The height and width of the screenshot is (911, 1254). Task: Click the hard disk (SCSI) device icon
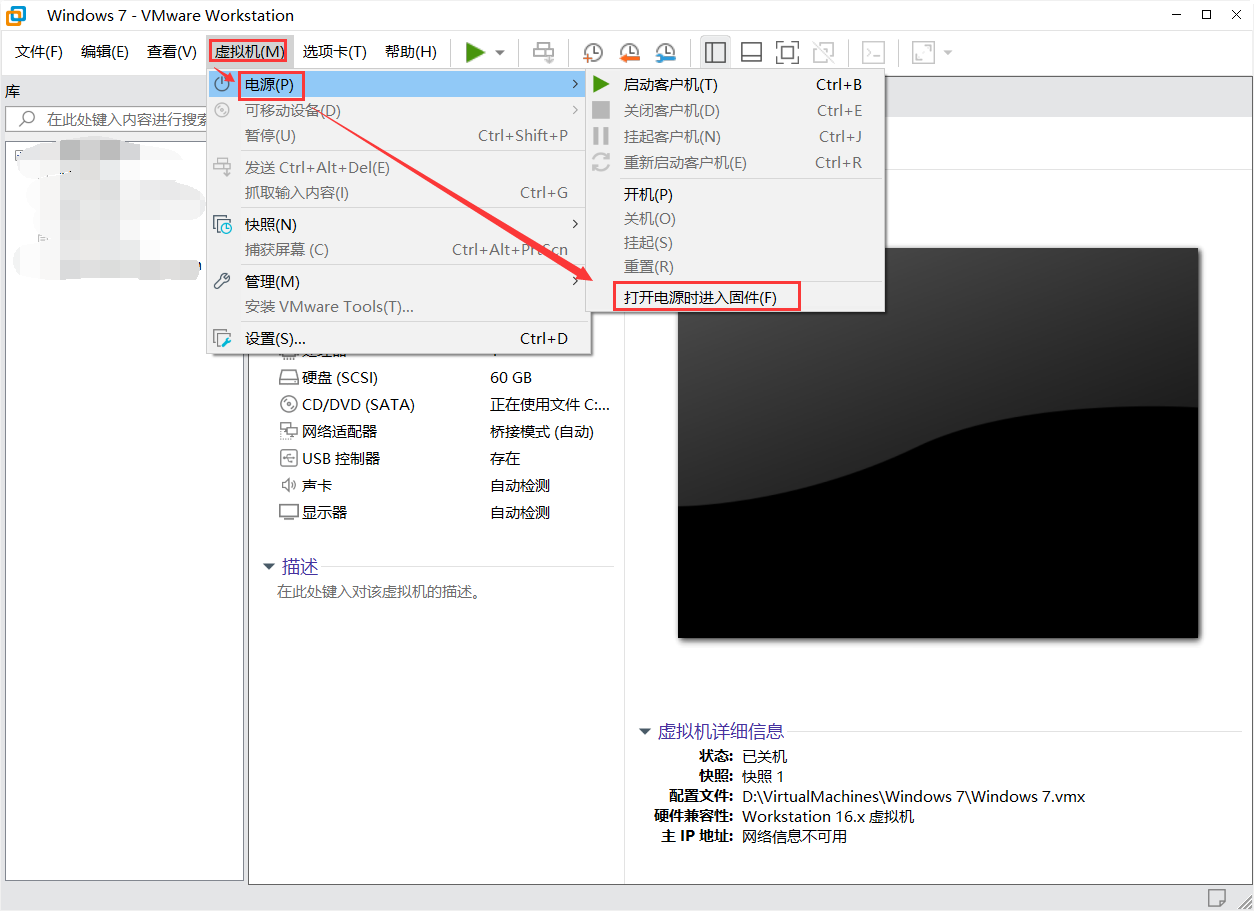pos(288,378)
